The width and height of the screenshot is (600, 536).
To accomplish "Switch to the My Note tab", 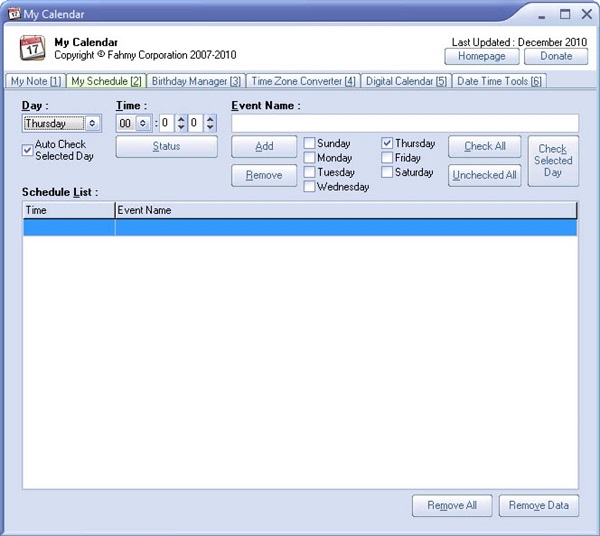I will pos(35,81).
